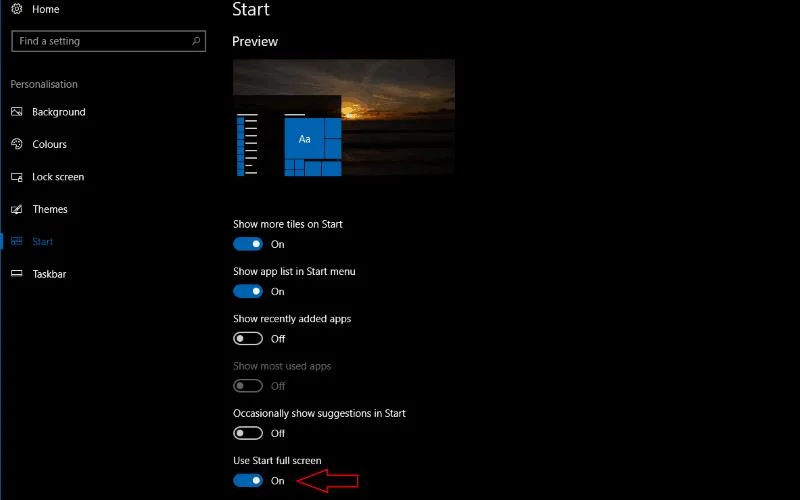
Task: Click the Personalisation heading
Action: 44,84
